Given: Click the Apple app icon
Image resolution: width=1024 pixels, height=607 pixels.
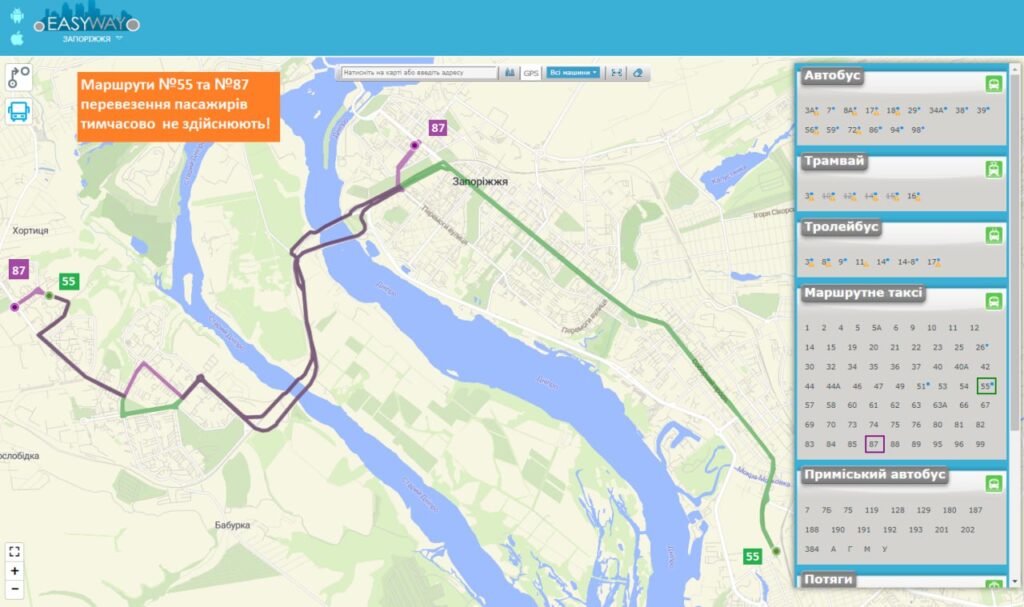Looking at the screenshot, I should tap(17, 38).
